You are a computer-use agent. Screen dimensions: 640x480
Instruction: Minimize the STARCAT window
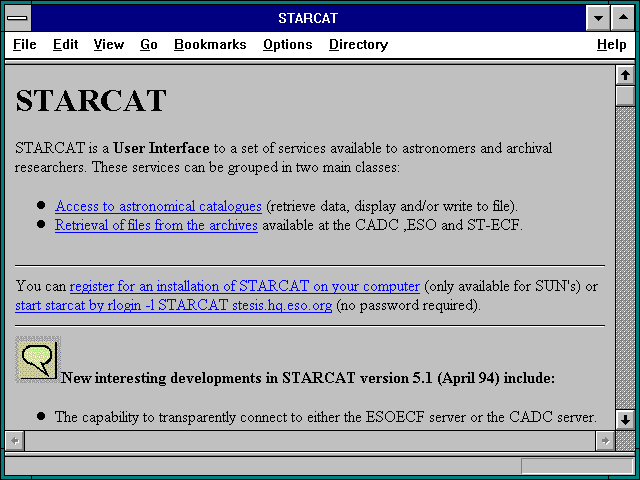[x=598, y=18]
